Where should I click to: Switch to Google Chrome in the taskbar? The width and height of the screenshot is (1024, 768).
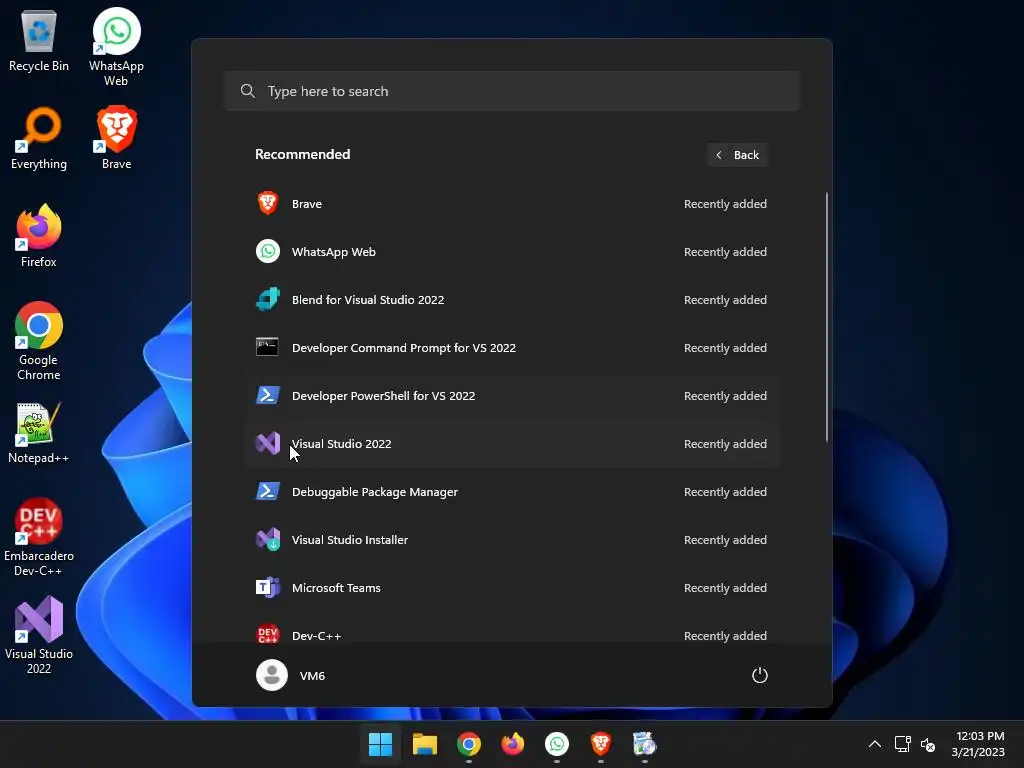(x=468, y=744)
